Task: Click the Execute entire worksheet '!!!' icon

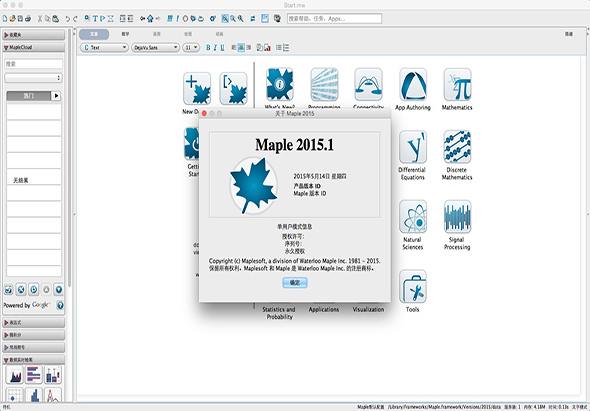Action: pos(170,18)
